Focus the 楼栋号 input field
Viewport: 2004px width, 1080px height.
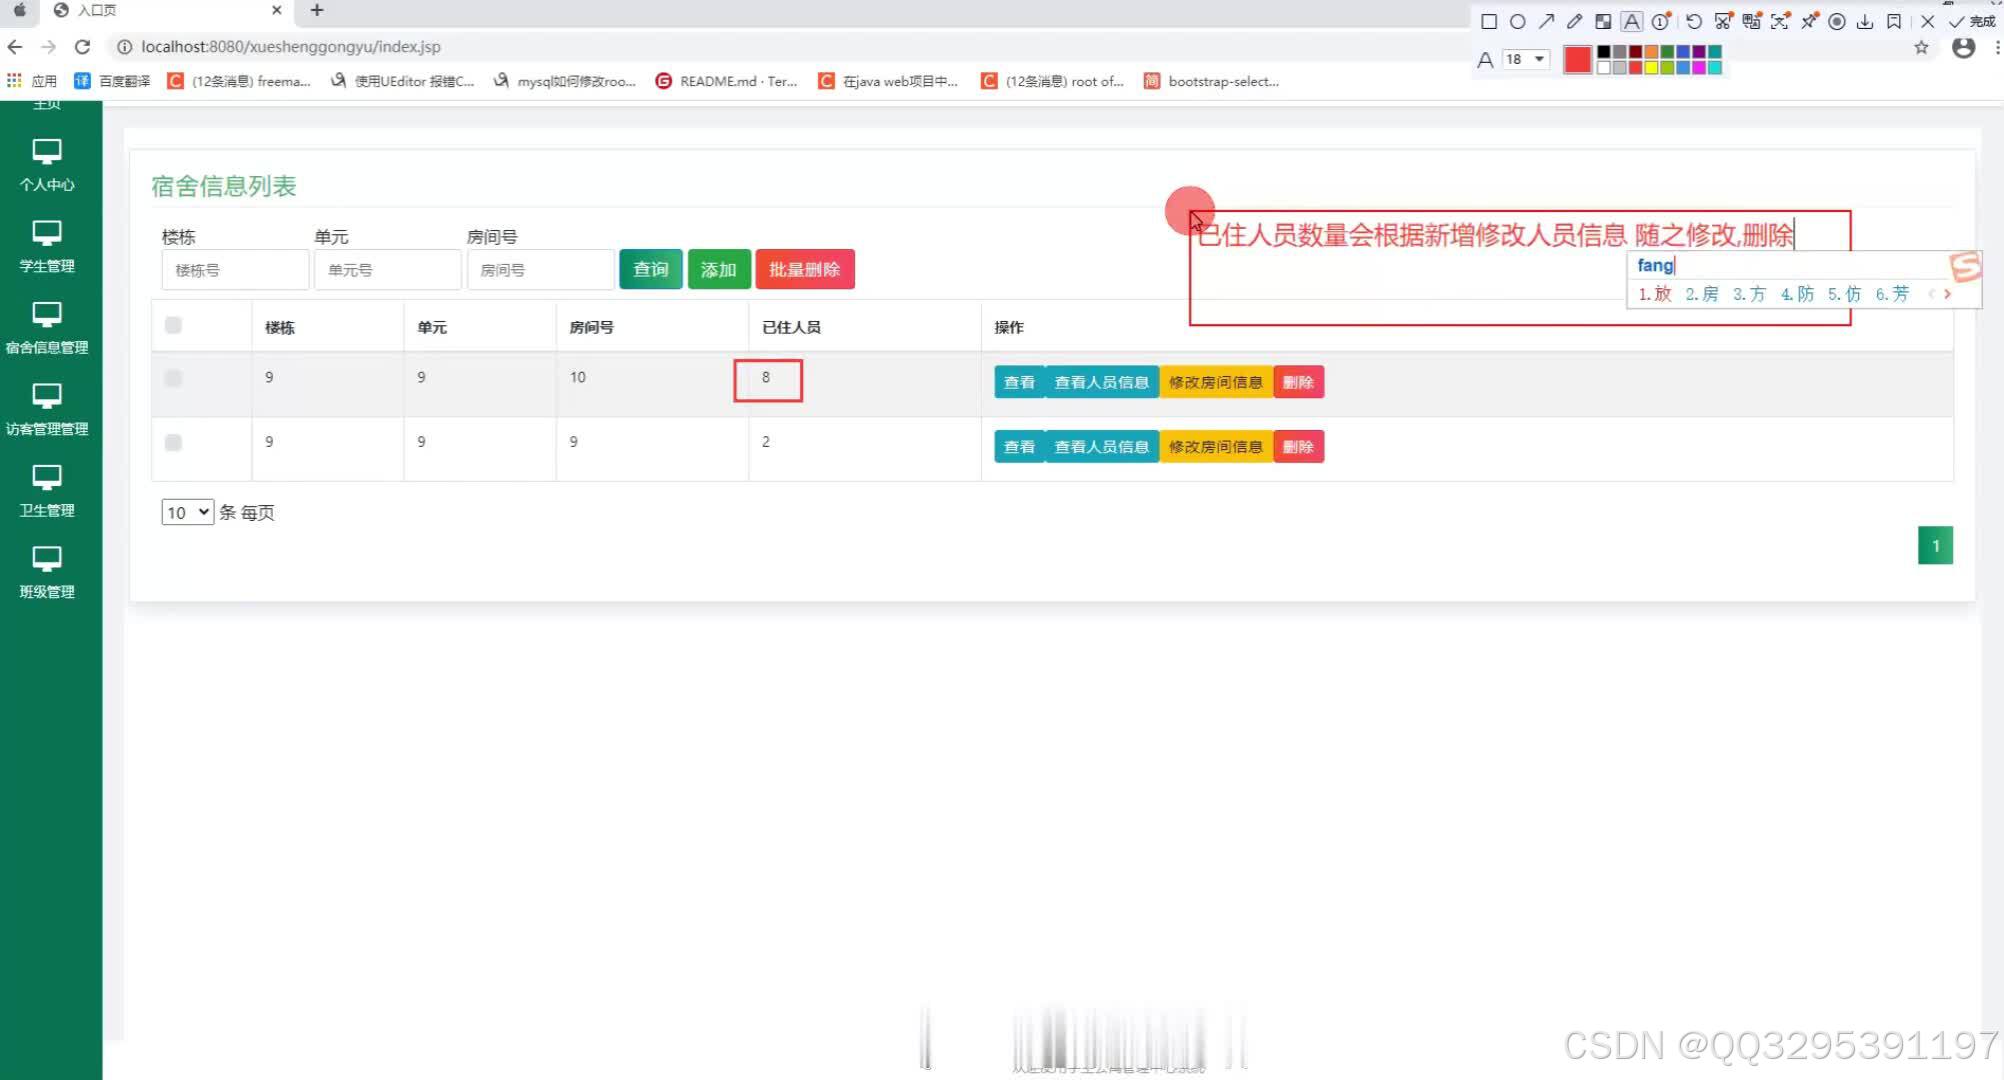235,270
